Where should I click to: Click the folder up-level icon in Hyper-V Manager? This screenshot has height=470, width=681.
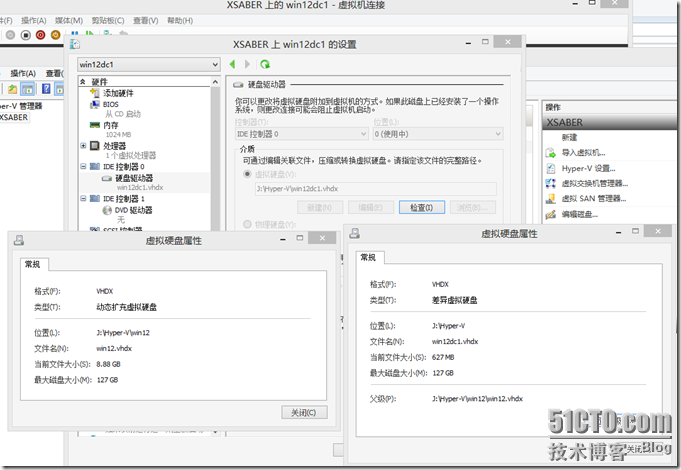[12, 89]
